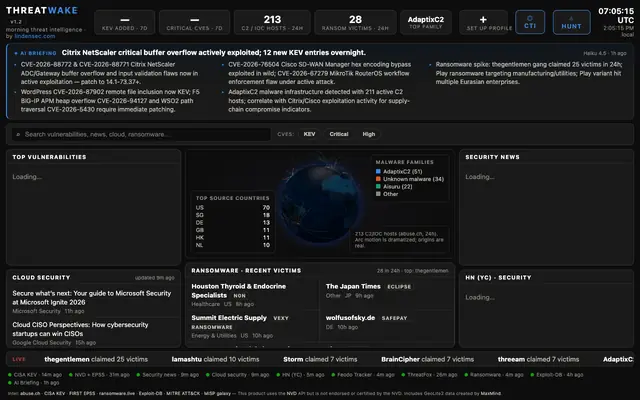
Task: Click the orange Unknown malware legend swatch
Action: (378, 179)
